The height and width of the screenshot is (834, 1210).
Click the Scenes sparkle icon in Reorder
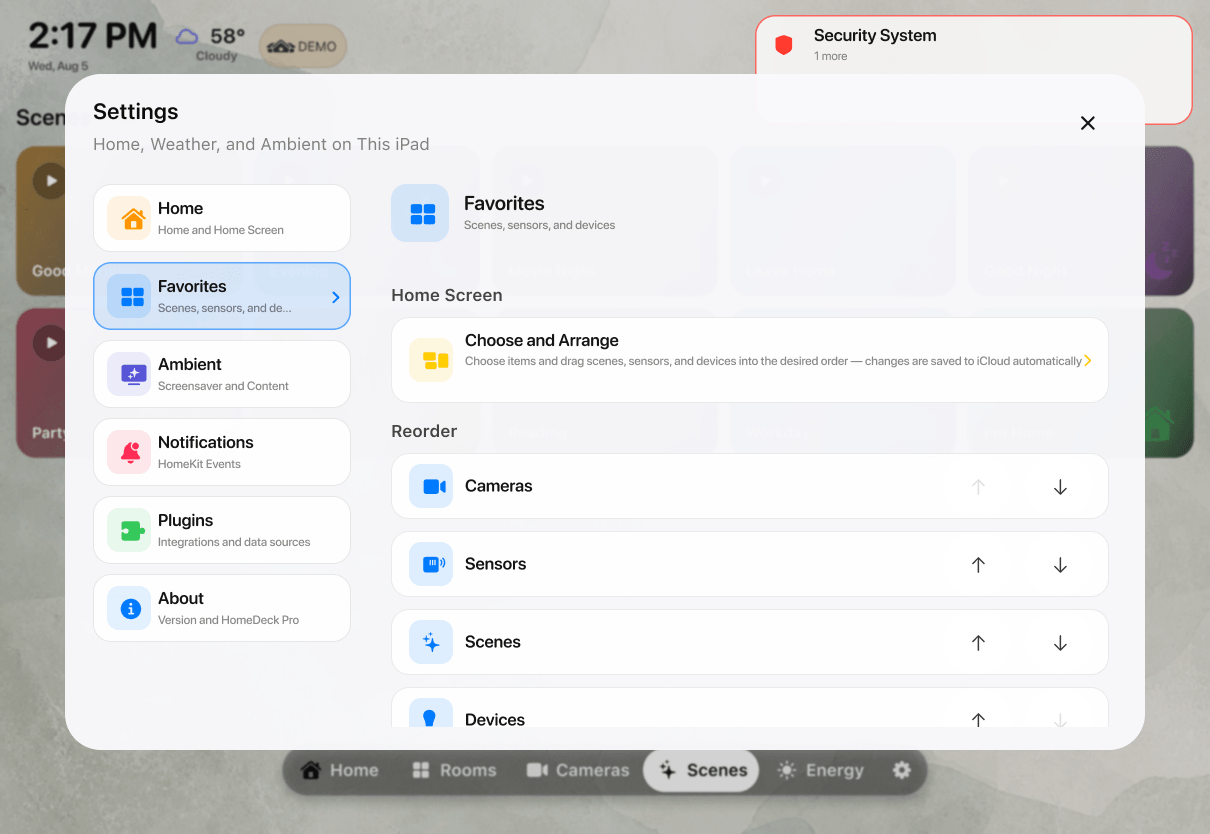431,642
